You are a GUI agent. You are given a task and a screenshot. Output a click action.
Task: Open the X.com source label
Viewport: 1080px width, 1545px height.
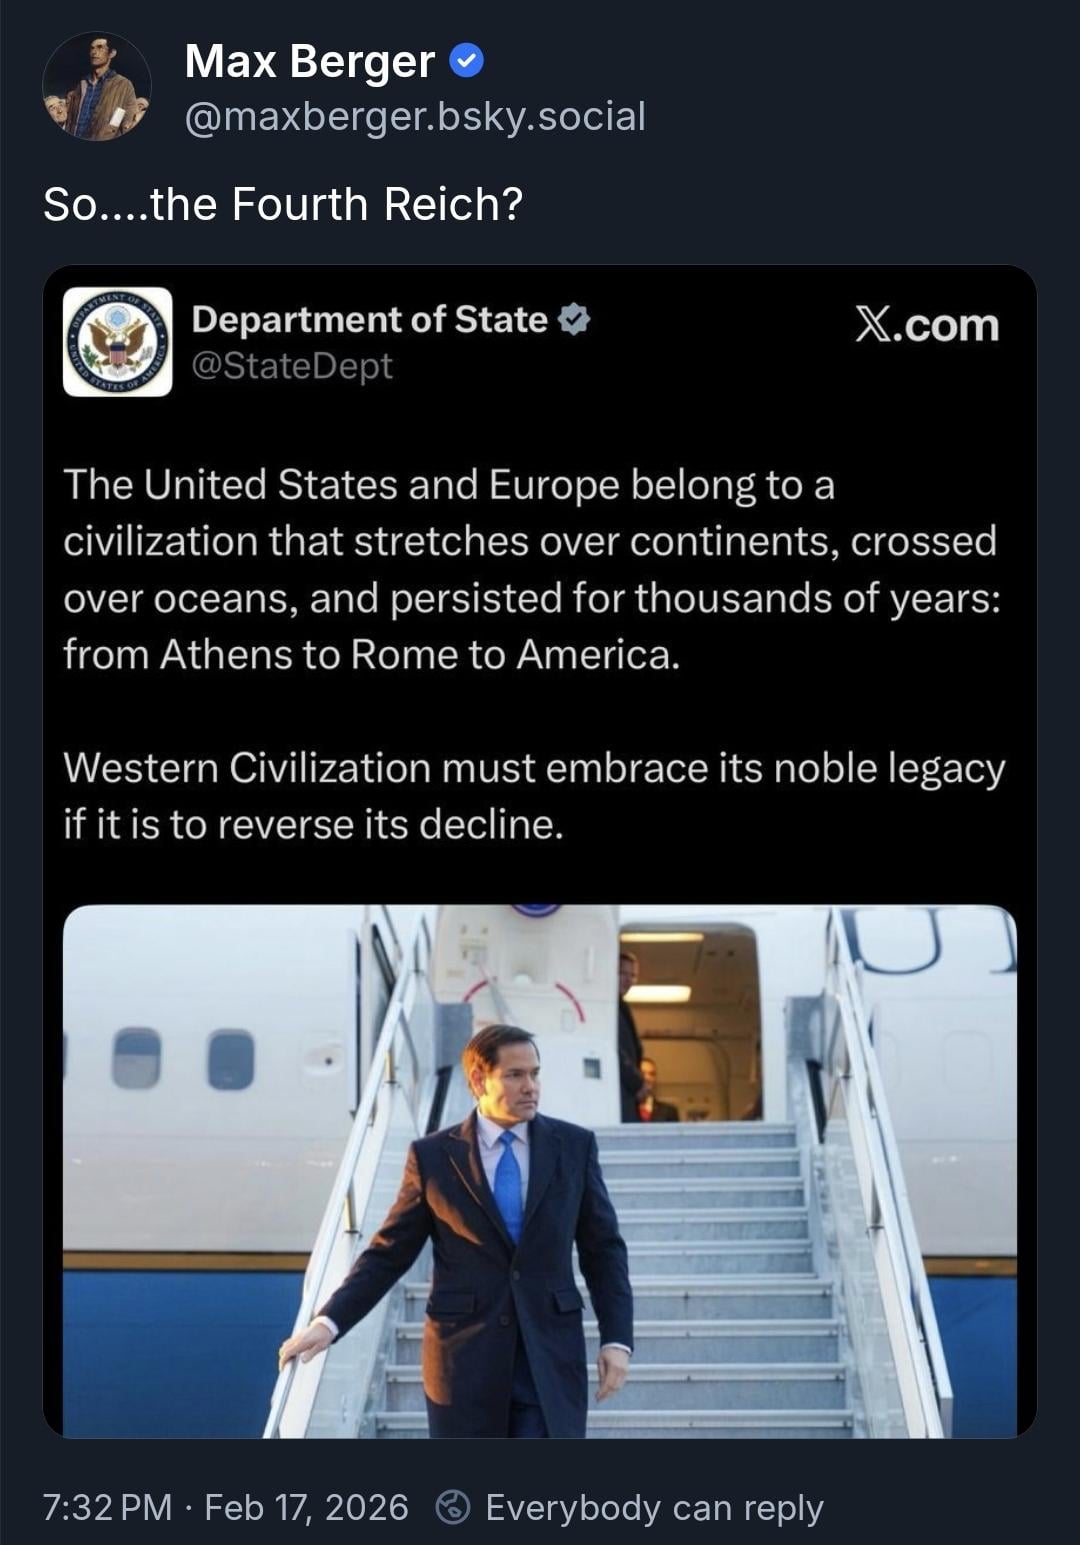[927, 325]
